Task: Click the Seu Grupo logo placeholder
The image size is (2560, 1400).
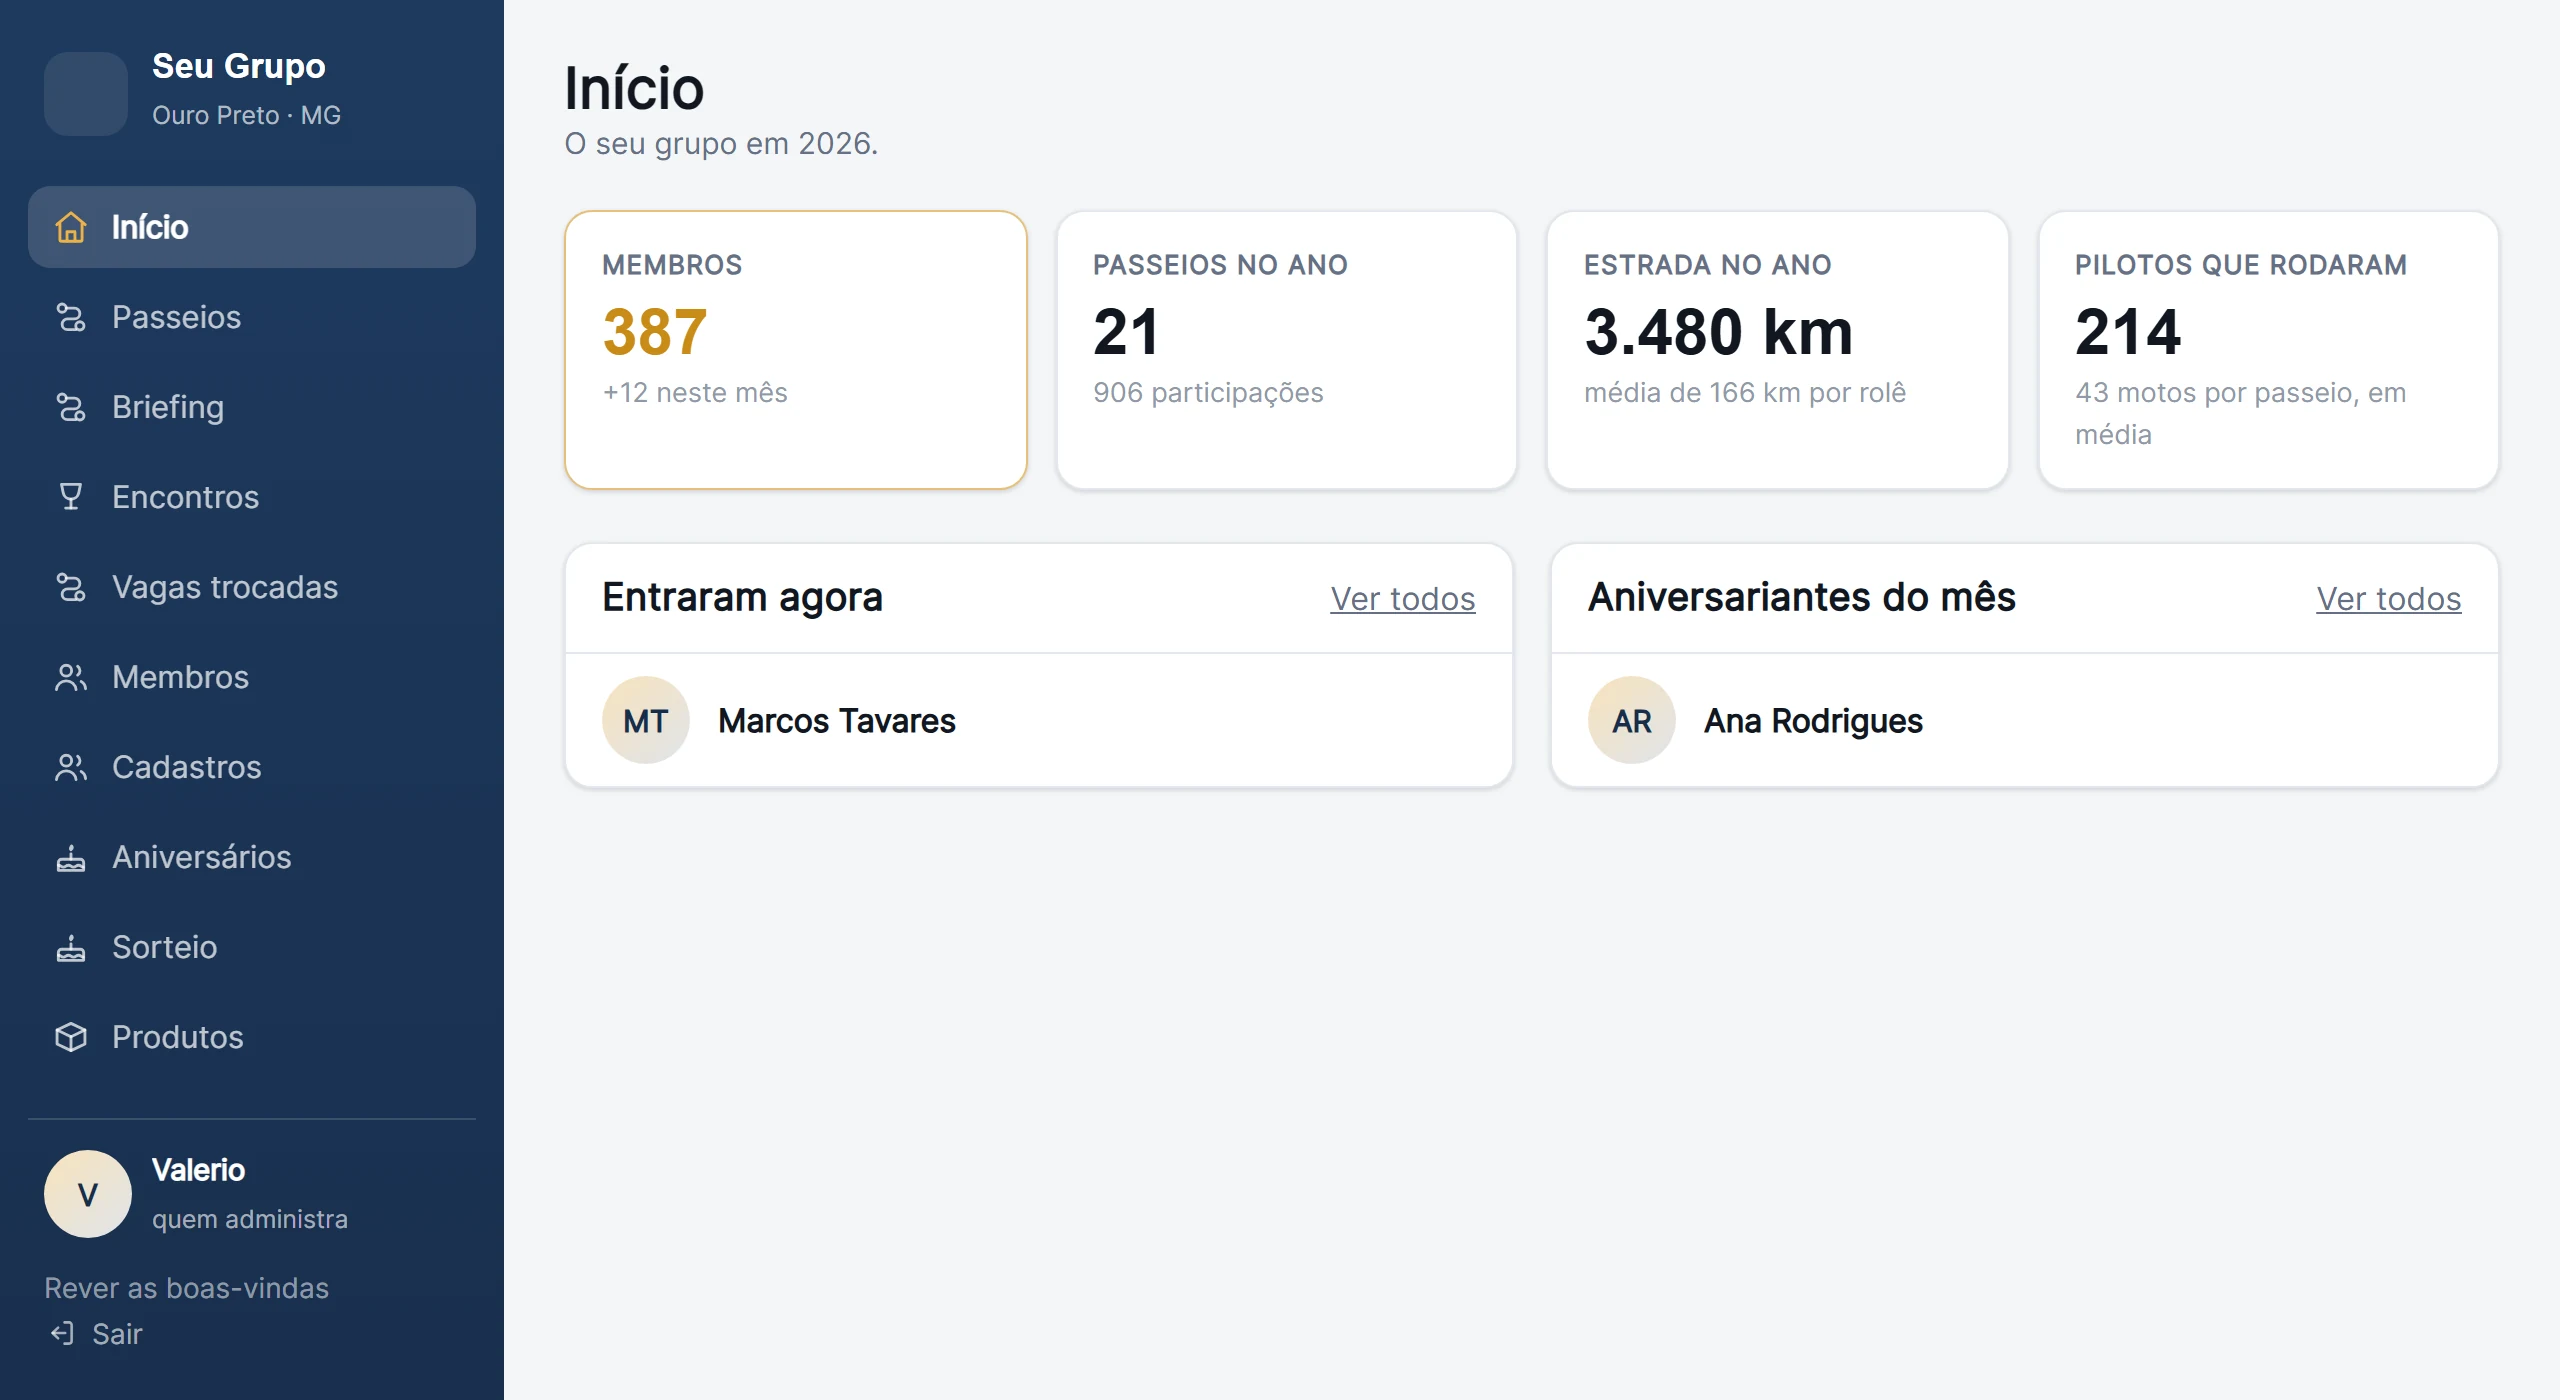Action: 86,94
